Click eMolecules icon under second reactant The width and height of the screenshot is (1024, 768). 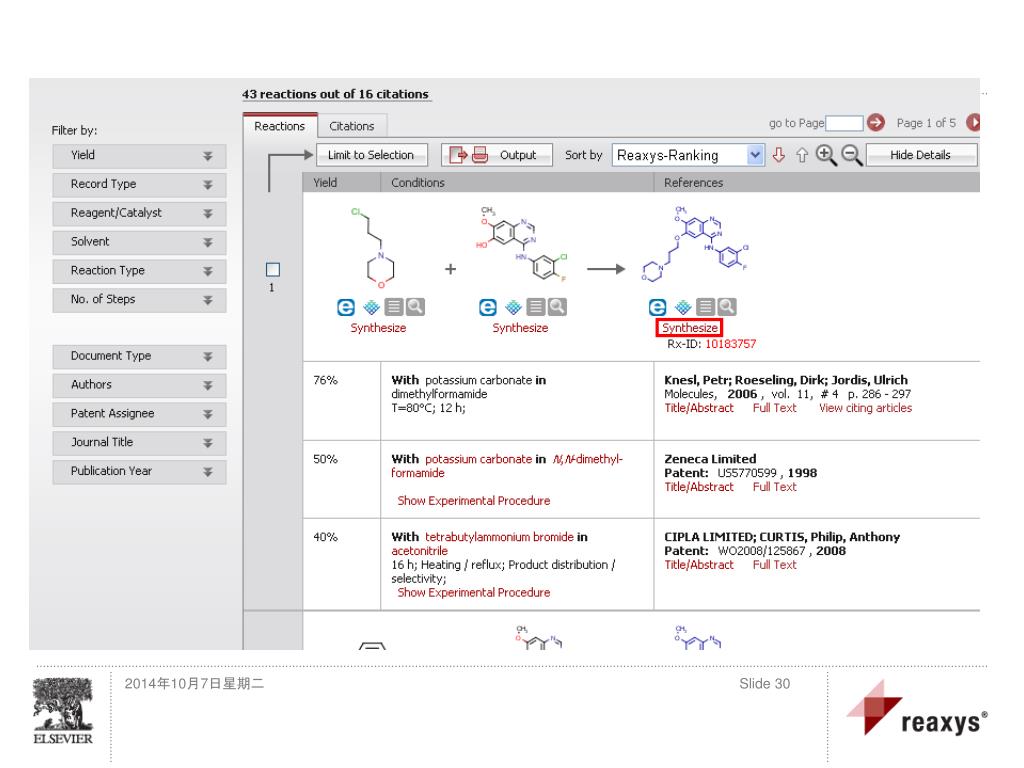pos(487,307)
